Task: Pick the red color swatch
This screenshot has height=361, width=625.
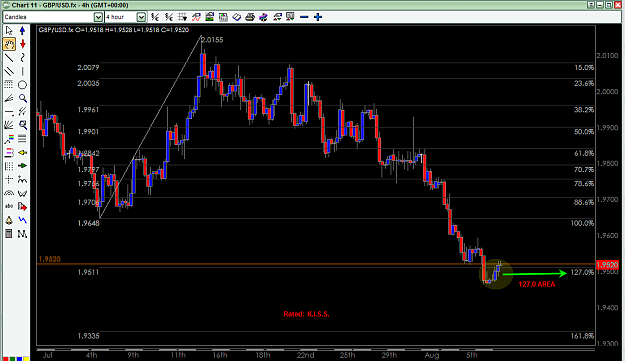Action: (6, 359)
